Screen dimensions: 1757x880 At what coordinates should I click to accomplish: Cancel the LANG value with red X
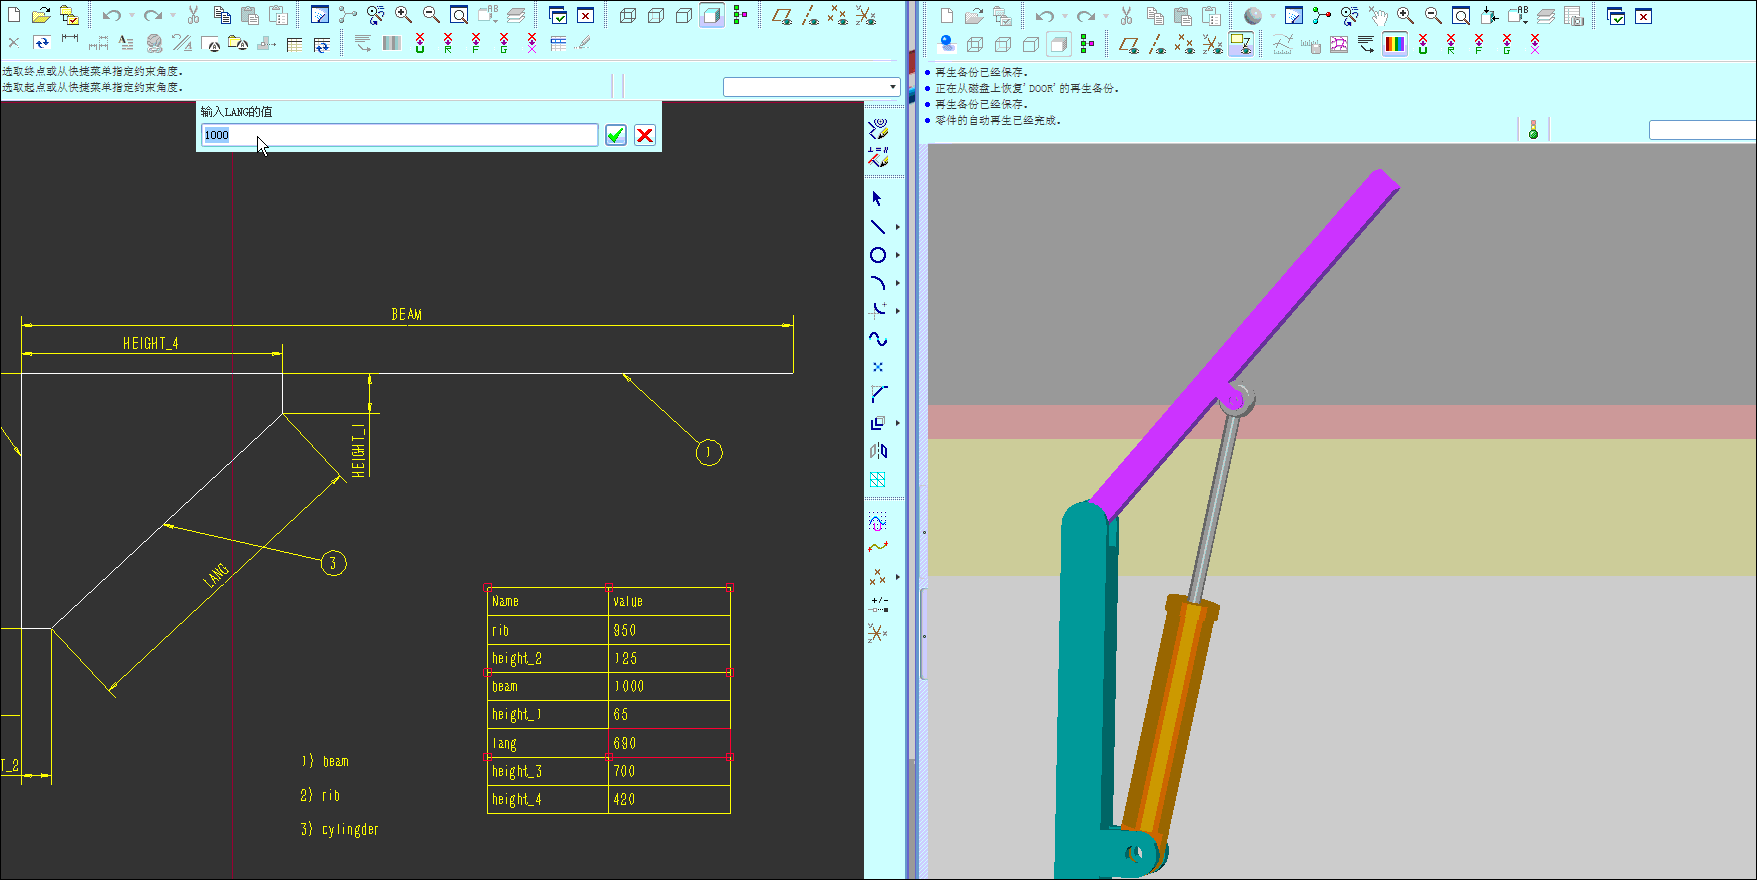click(x=645, y=135)
